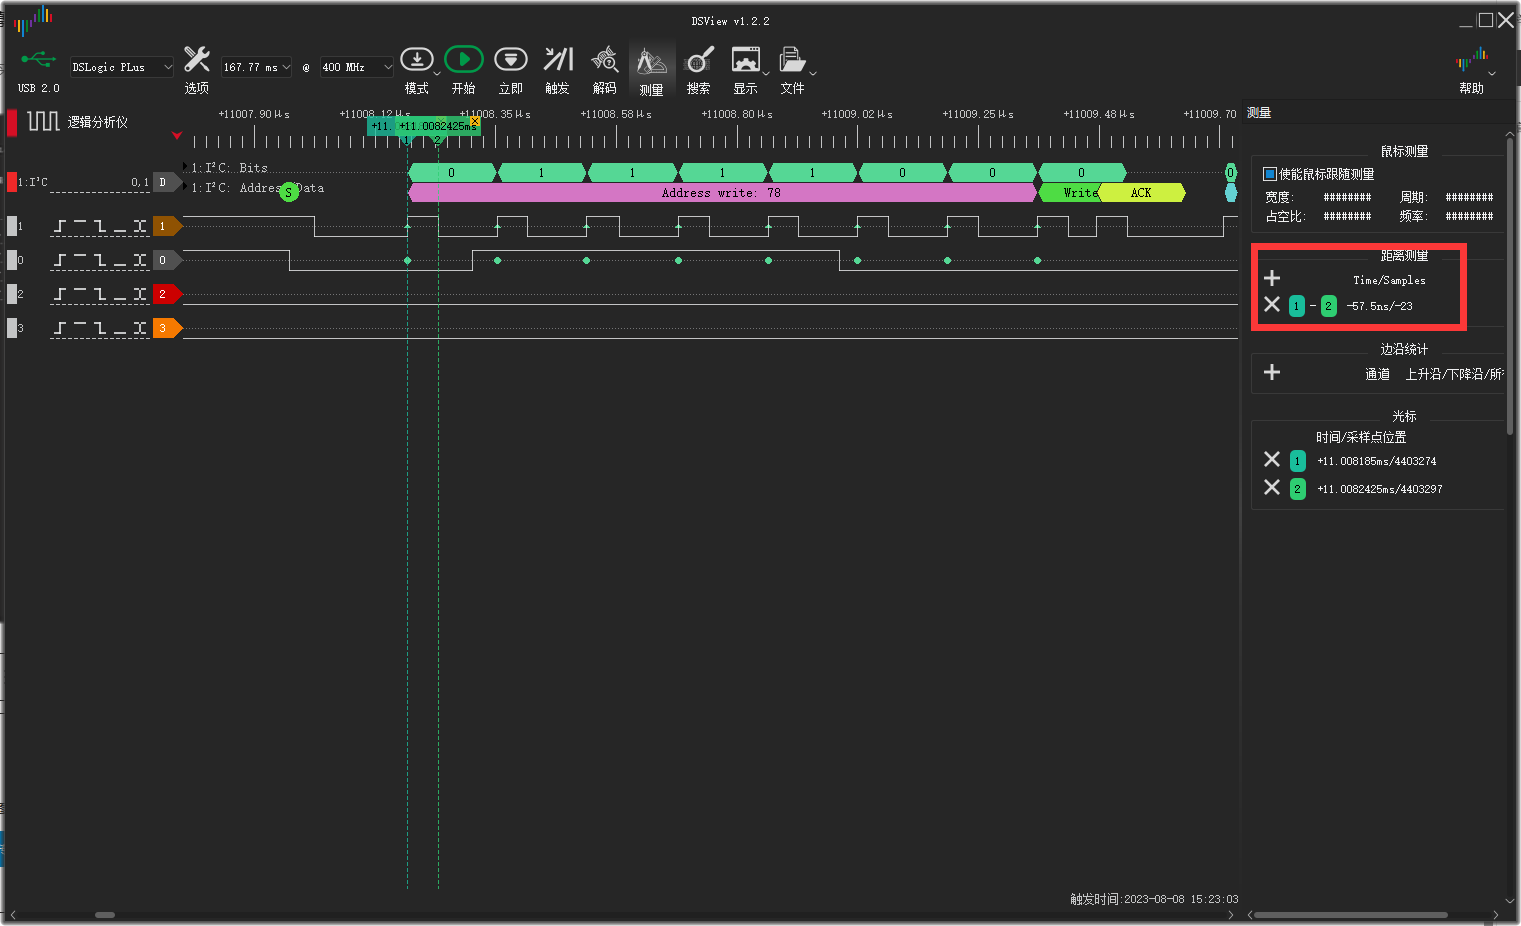Add a new distance measurement with plus
This screenshot has height=926, width=1521.
pos(1272,278)
